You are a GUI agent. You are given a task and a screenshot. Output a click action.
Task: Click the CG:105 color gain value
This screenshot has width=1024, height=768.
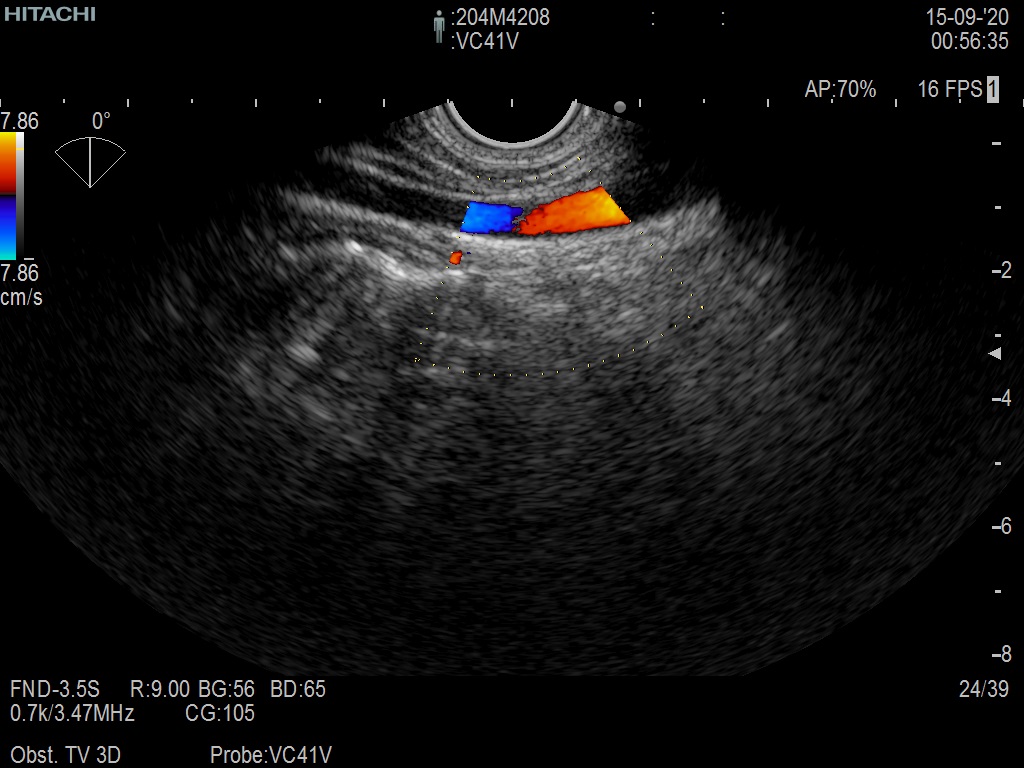click(x=220, y=713)
